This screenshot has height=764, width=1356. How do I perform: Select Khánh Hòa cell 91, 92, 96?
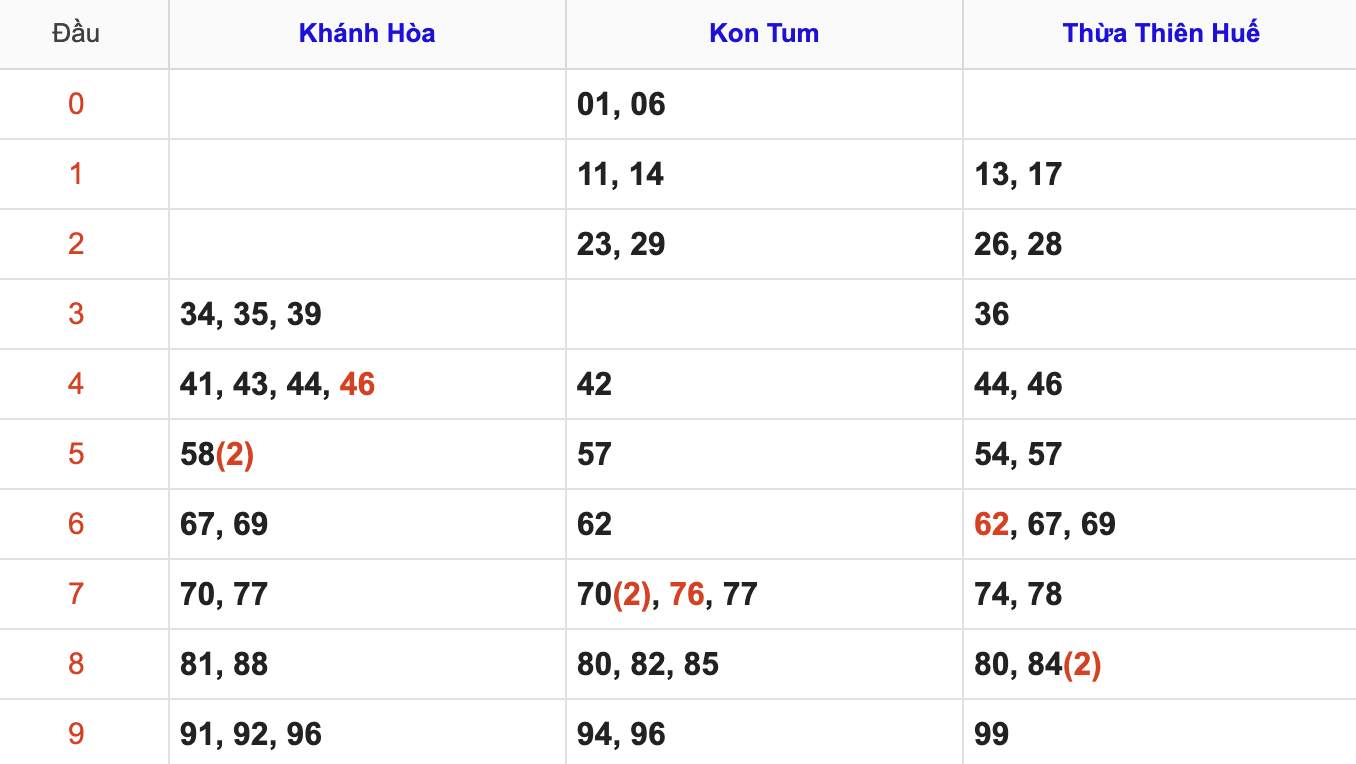[x=251, y=734]
